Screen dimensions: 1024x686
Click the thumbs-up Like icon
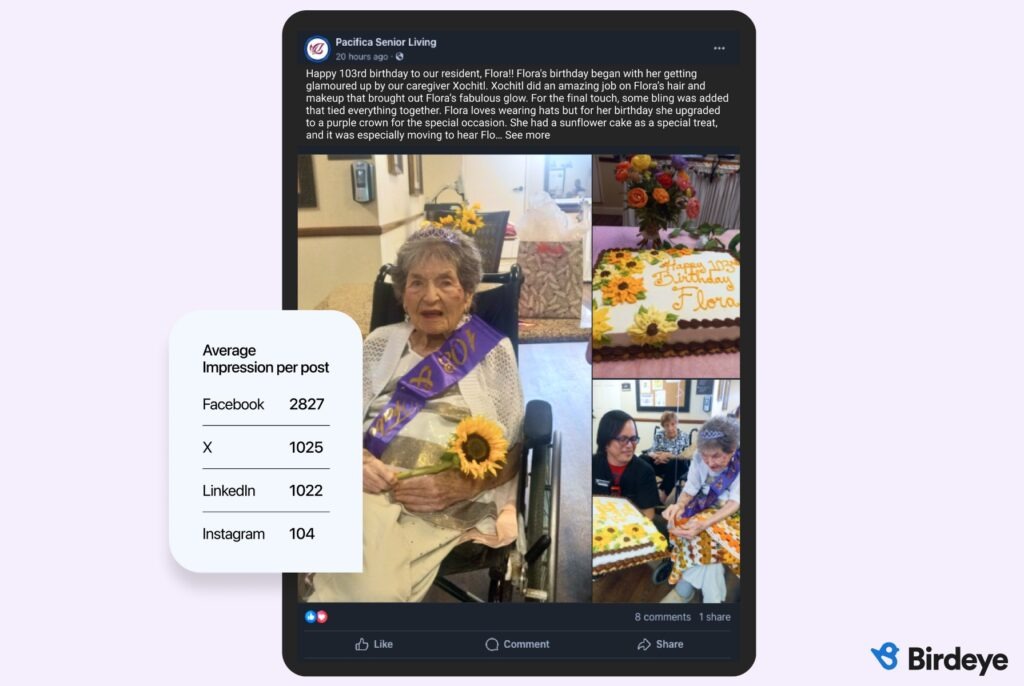(362, 644)
